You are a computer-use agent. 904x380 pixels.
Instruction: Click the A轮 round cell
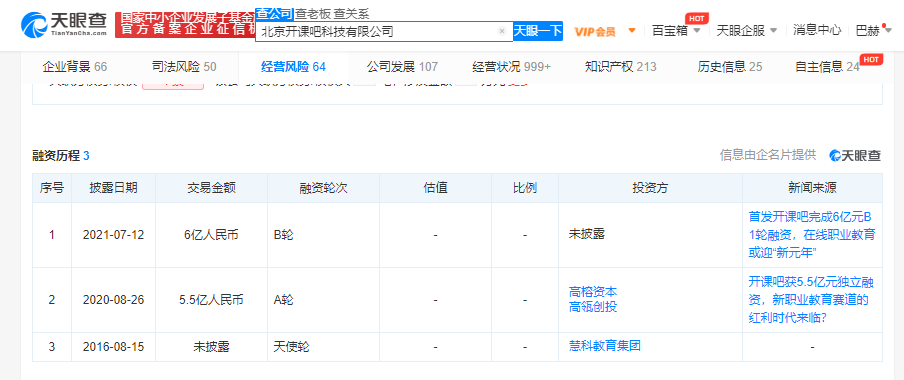(x=323, y=300)
